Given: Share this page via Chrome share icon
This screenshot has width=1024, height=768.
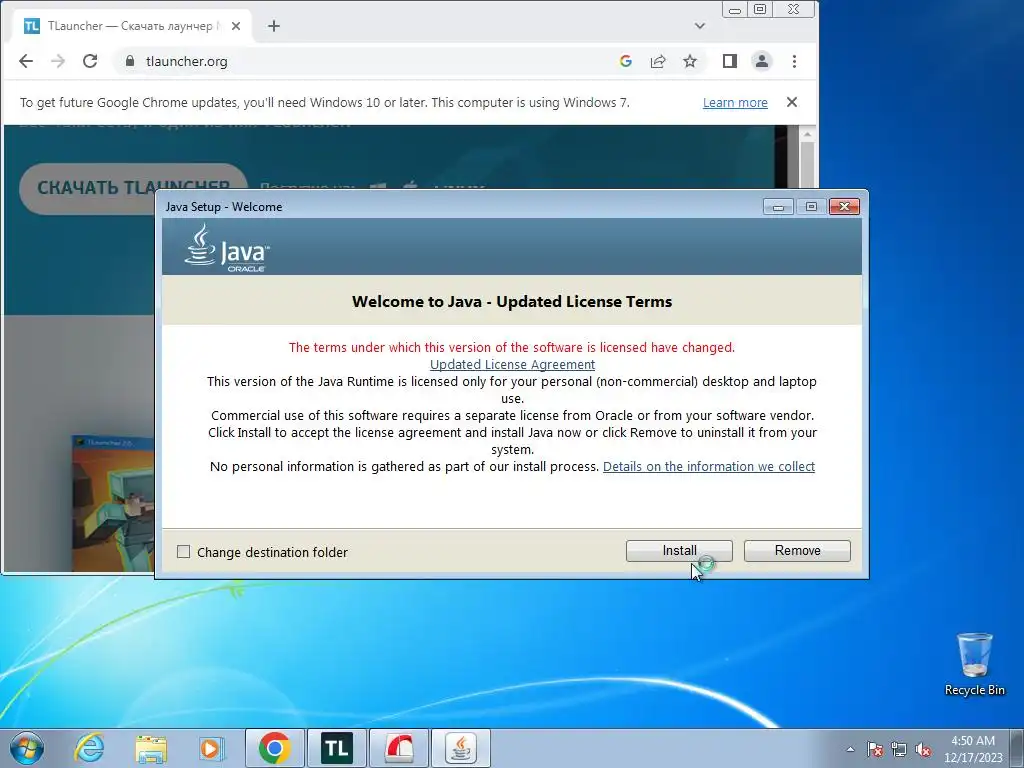Looking at the screenshot, I should pos(658,61).
